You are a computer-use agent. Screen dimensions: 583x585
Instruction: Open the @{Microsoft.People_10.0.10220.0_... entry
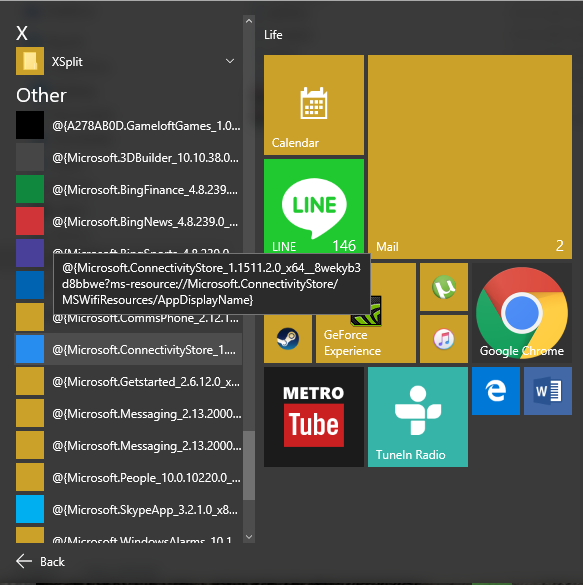pos(129,477)
